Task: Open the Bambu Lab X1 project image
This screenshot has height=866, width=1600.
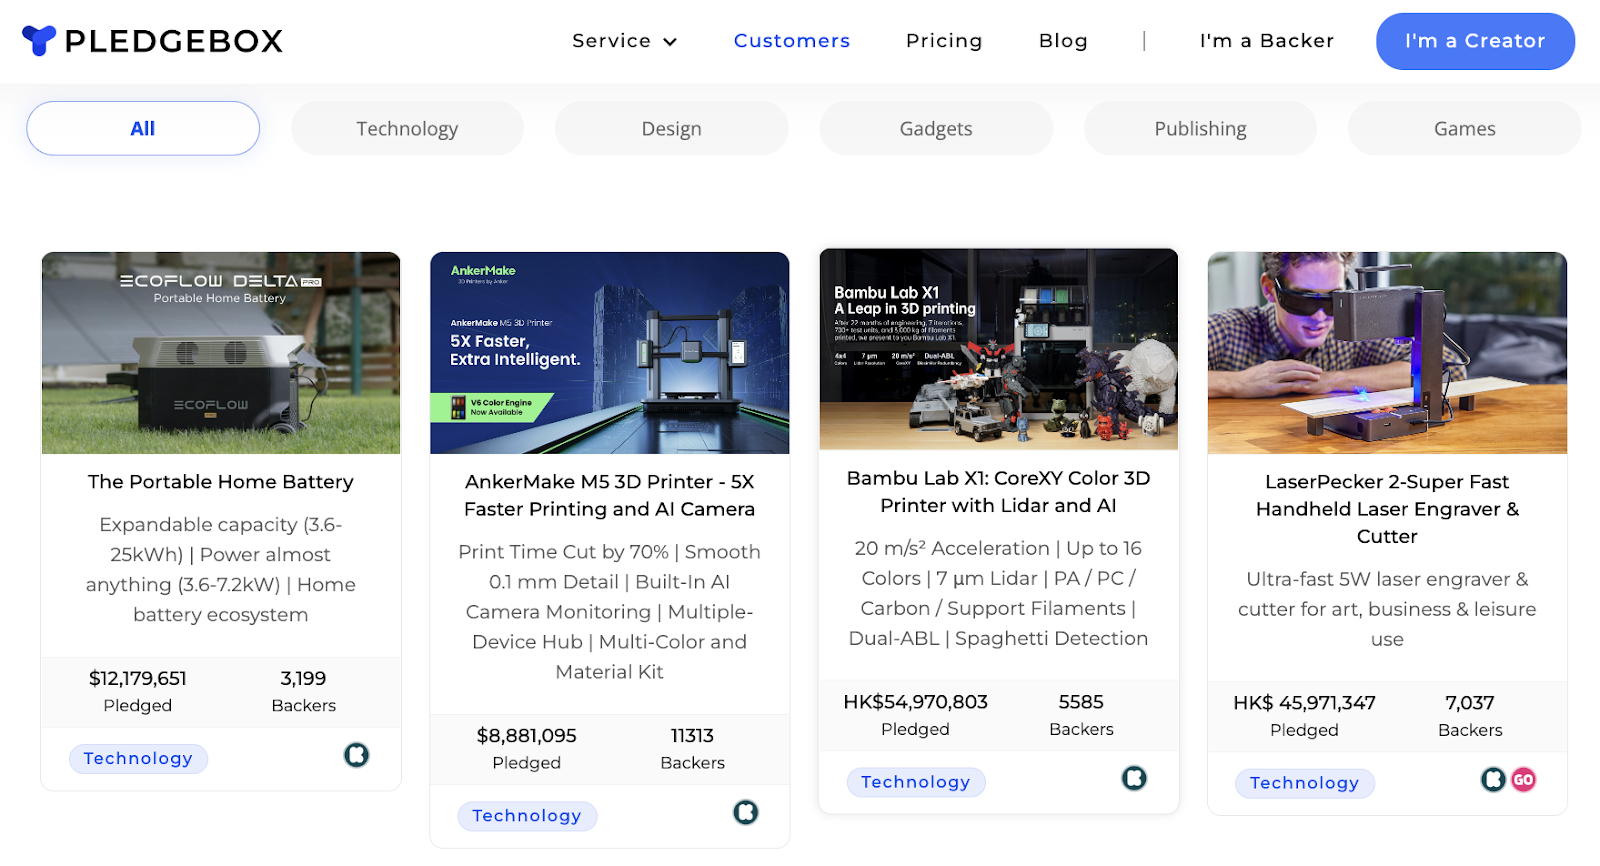Action: 998,349
